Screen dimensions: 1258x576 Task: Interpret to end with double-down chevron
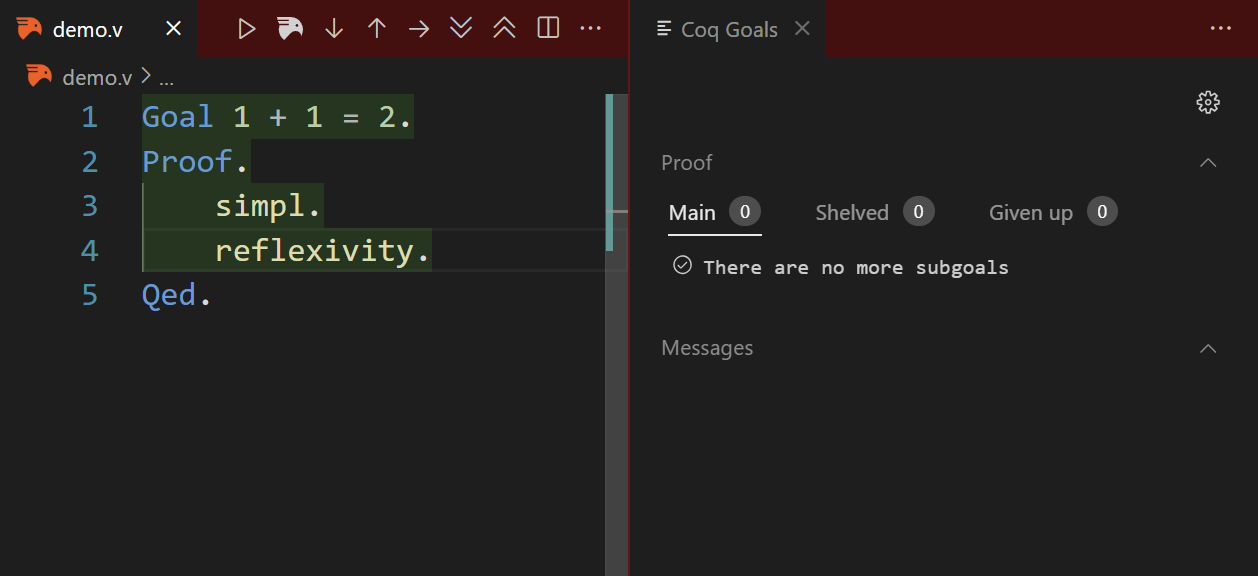click(461, 29)
